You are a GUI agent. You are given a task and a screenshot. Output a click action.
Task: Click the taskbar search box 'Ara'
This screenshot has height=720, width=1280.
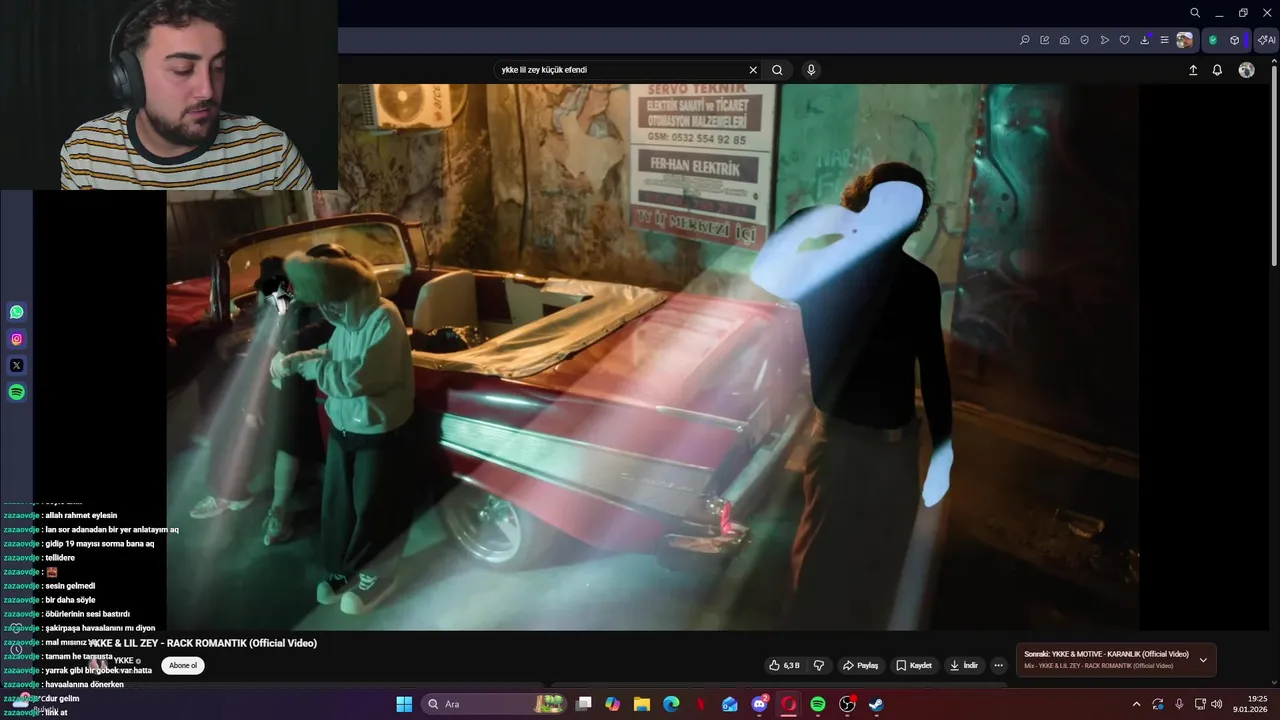[x=494, y=704]
